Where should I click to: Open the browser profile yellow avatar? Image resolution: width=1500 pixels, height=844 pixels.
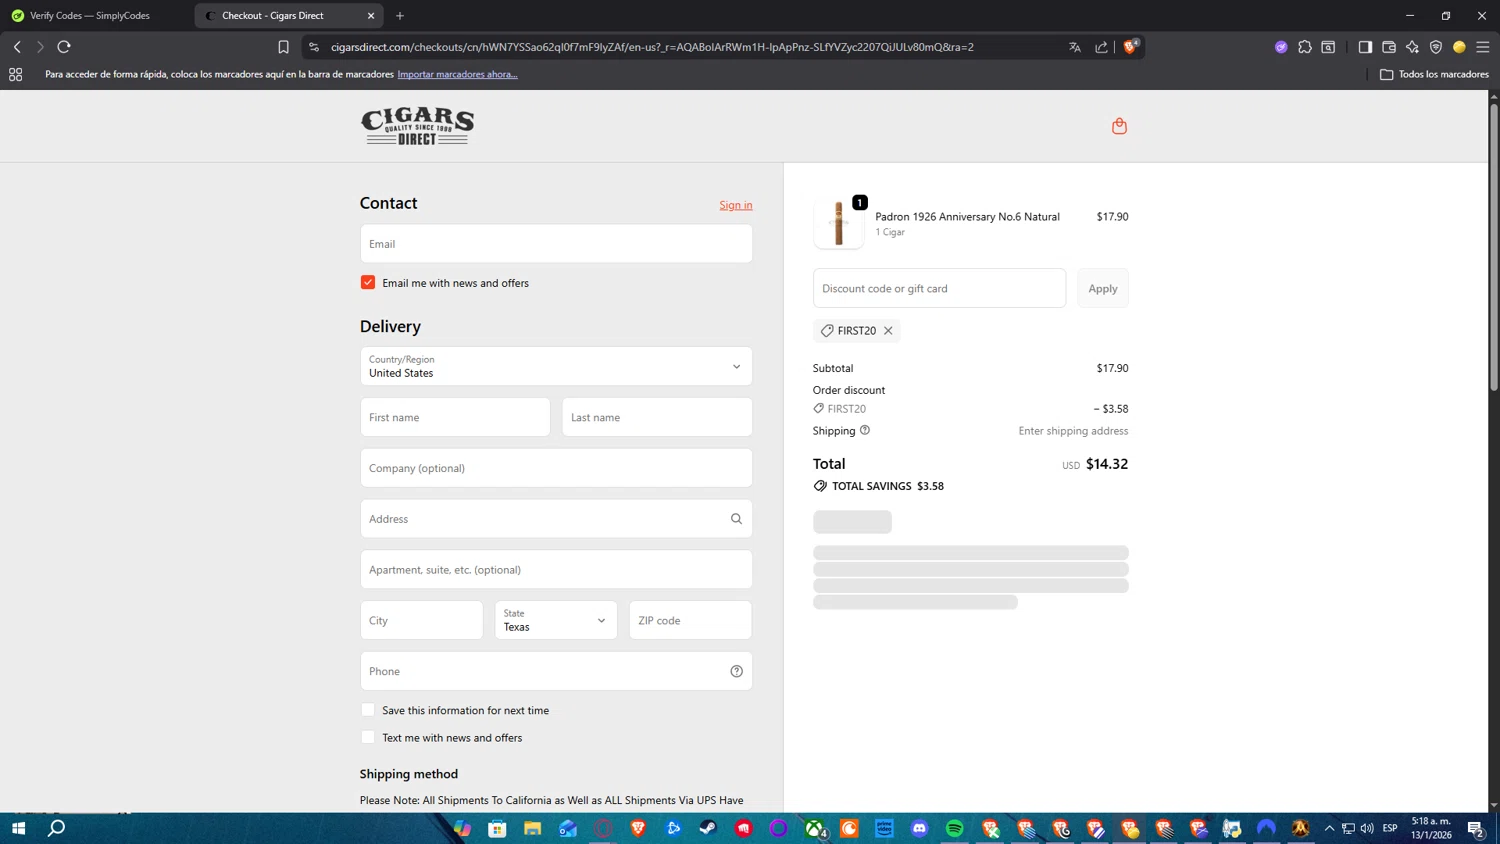(x=1459, y=47)
